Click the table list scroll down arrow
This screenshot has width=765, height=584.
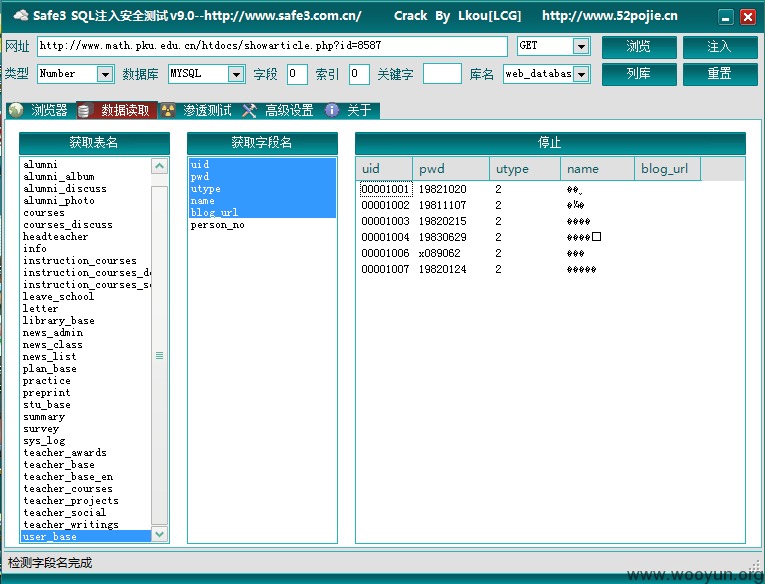point(160,534)
